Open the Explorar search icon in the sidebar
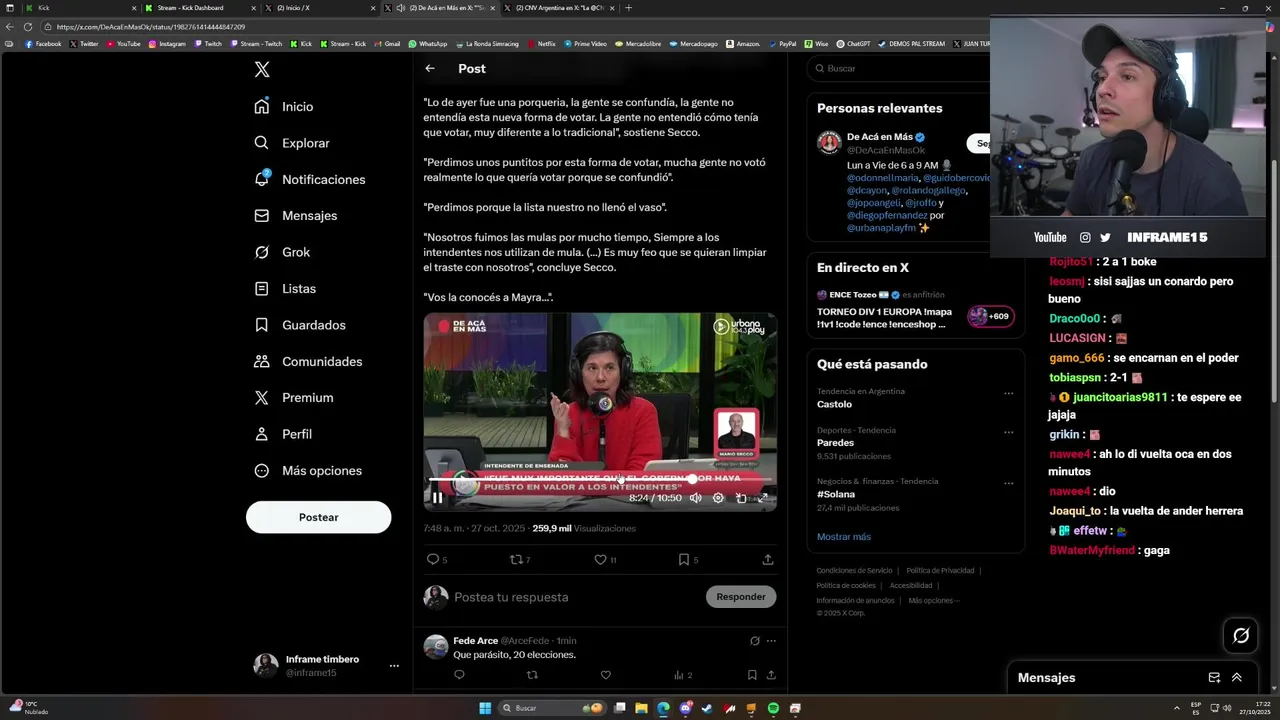 click(262, 143)
